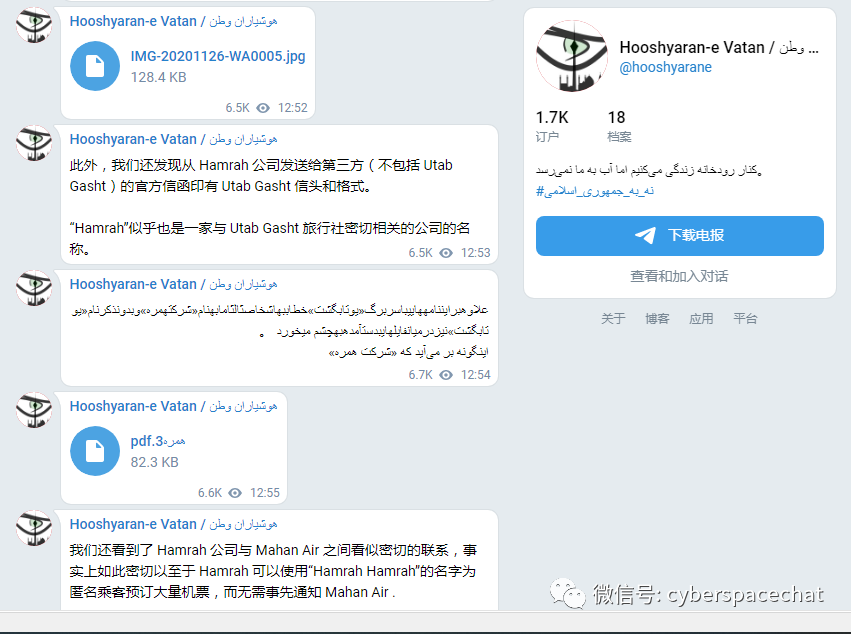The image size is (851, 634).
Task: Click the channel avatar in the sidebar card
Action: tap(572, 56)
